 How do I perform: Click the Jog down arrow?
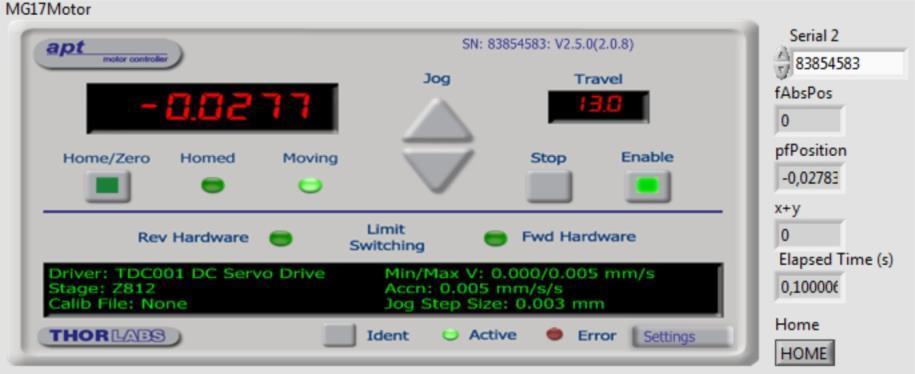(x=438, y=170)
